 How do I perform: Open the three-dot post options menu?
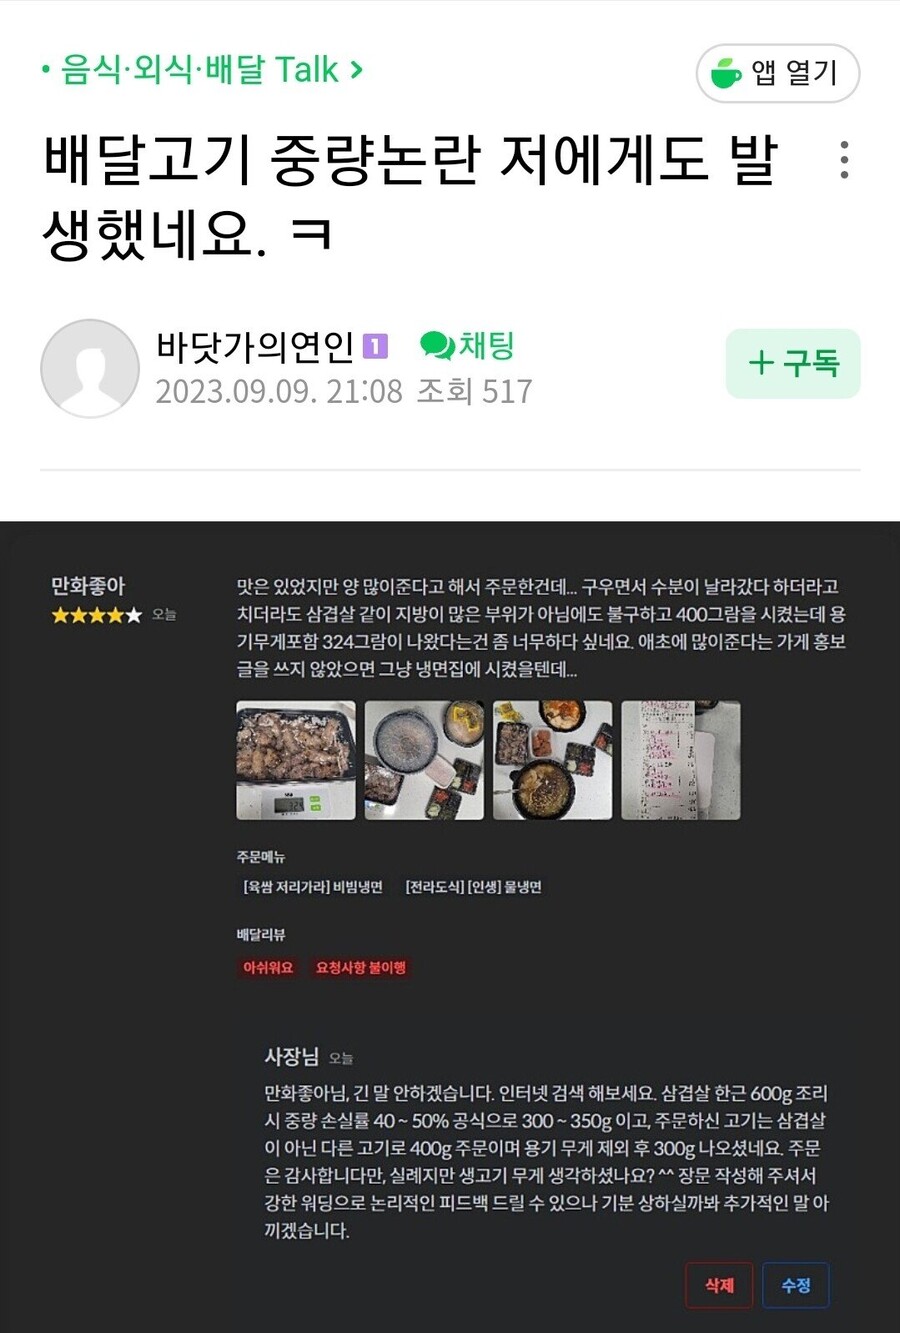(844, 160)
